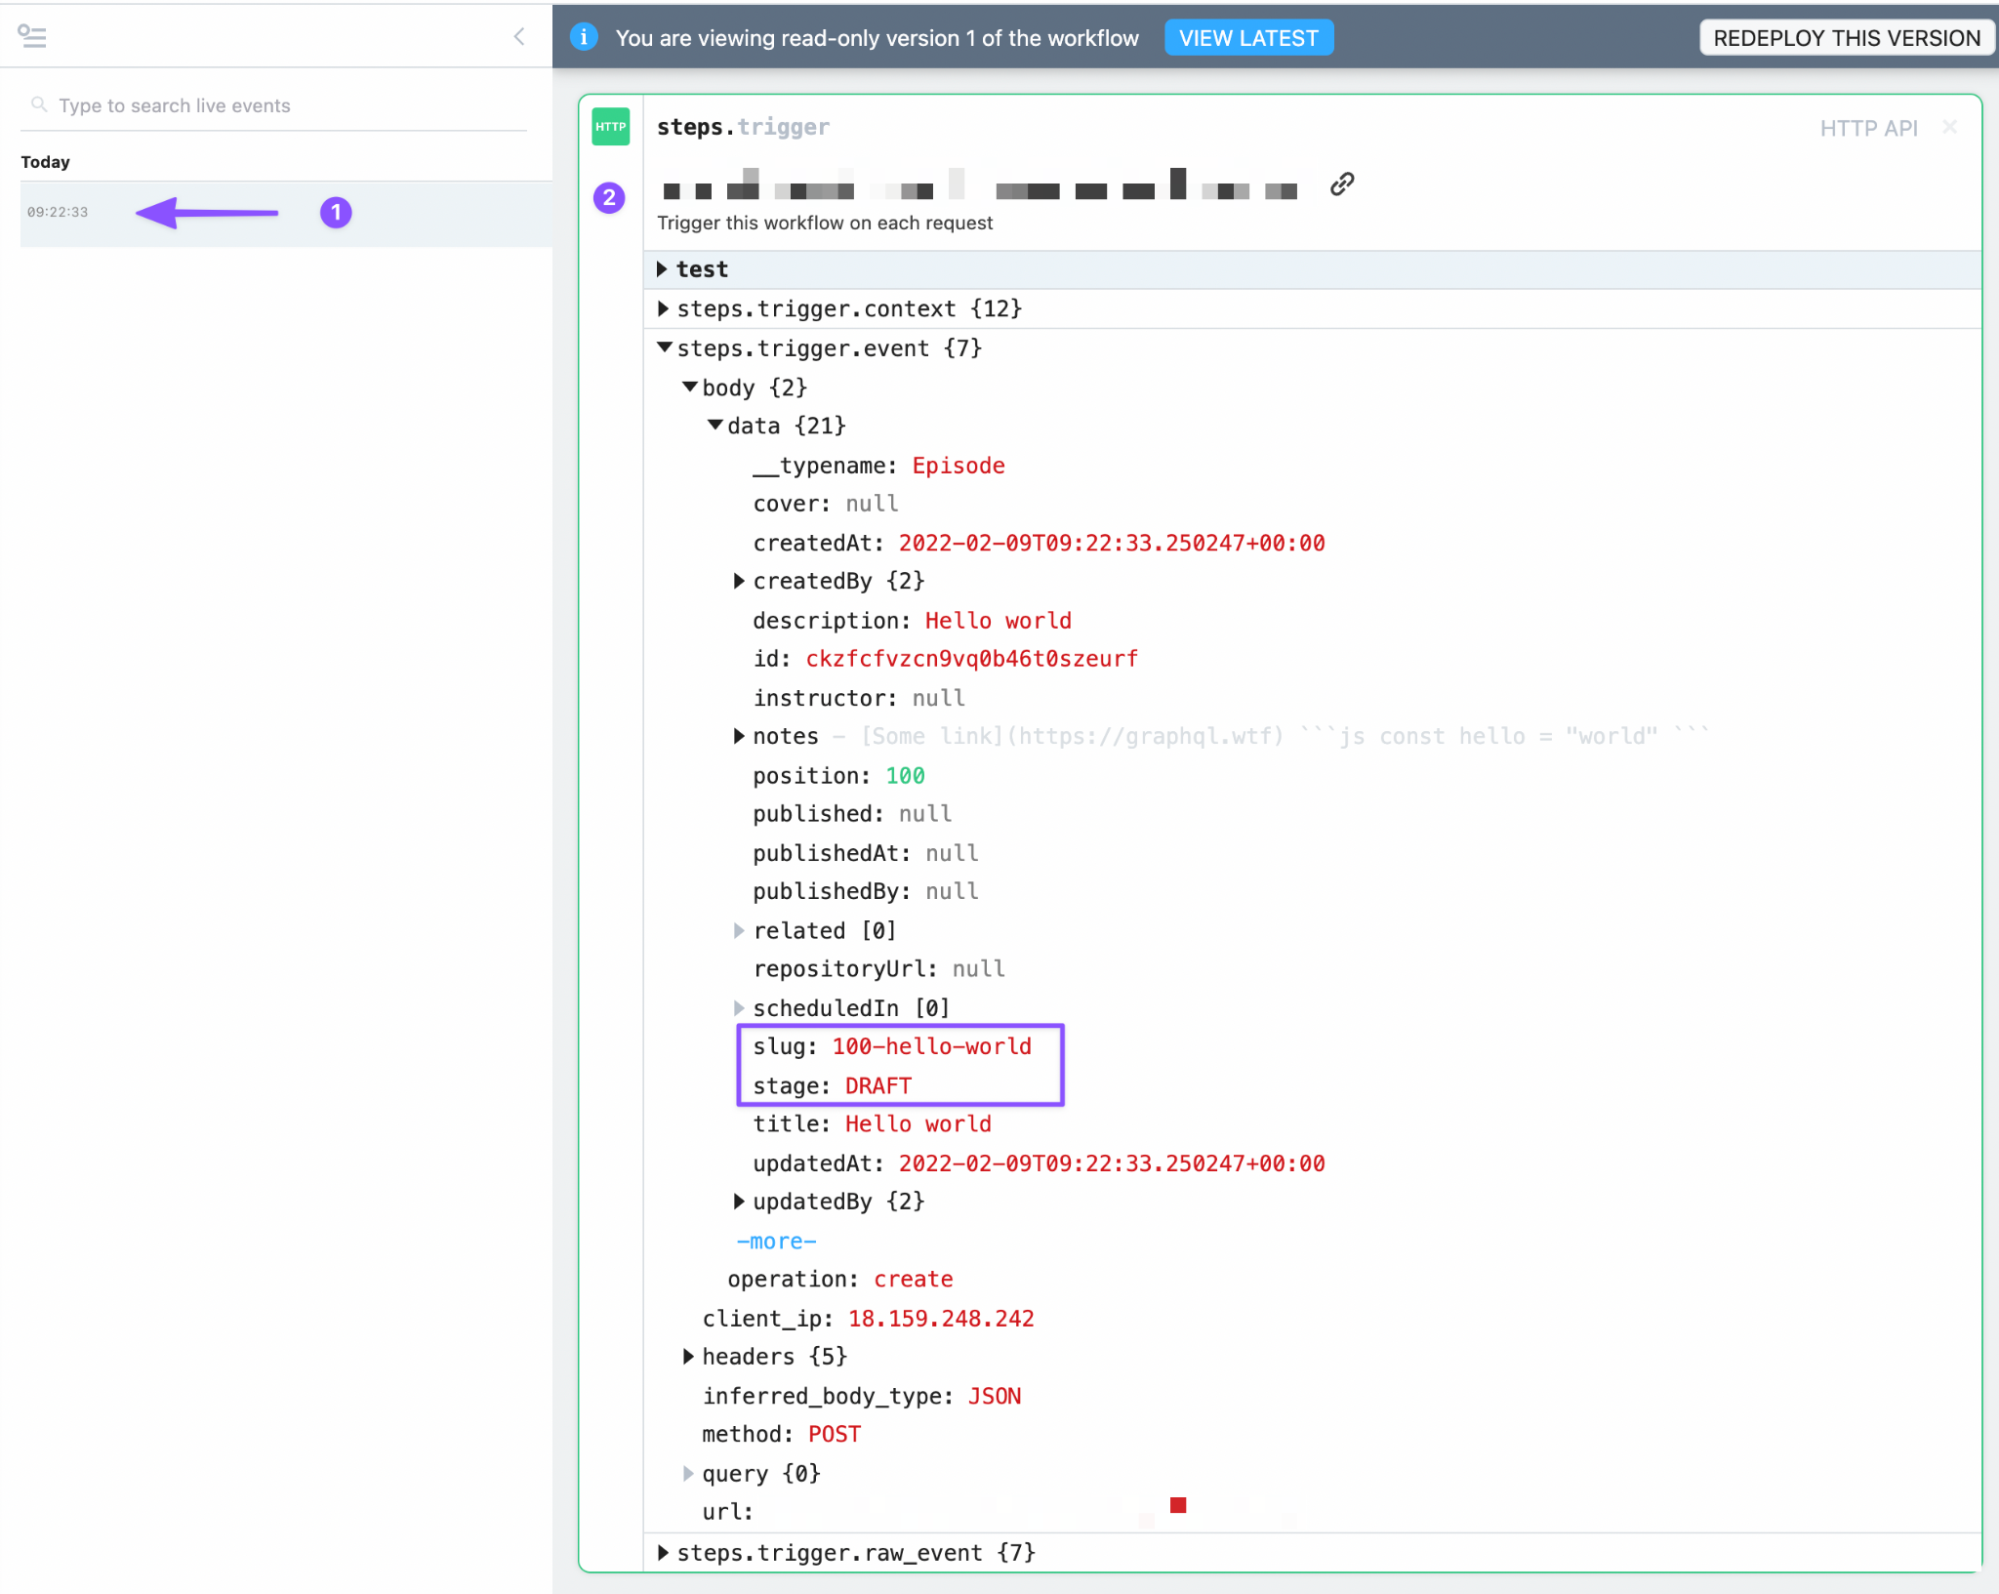
Task: Click the -more- link
Action: pos(776,1241)
